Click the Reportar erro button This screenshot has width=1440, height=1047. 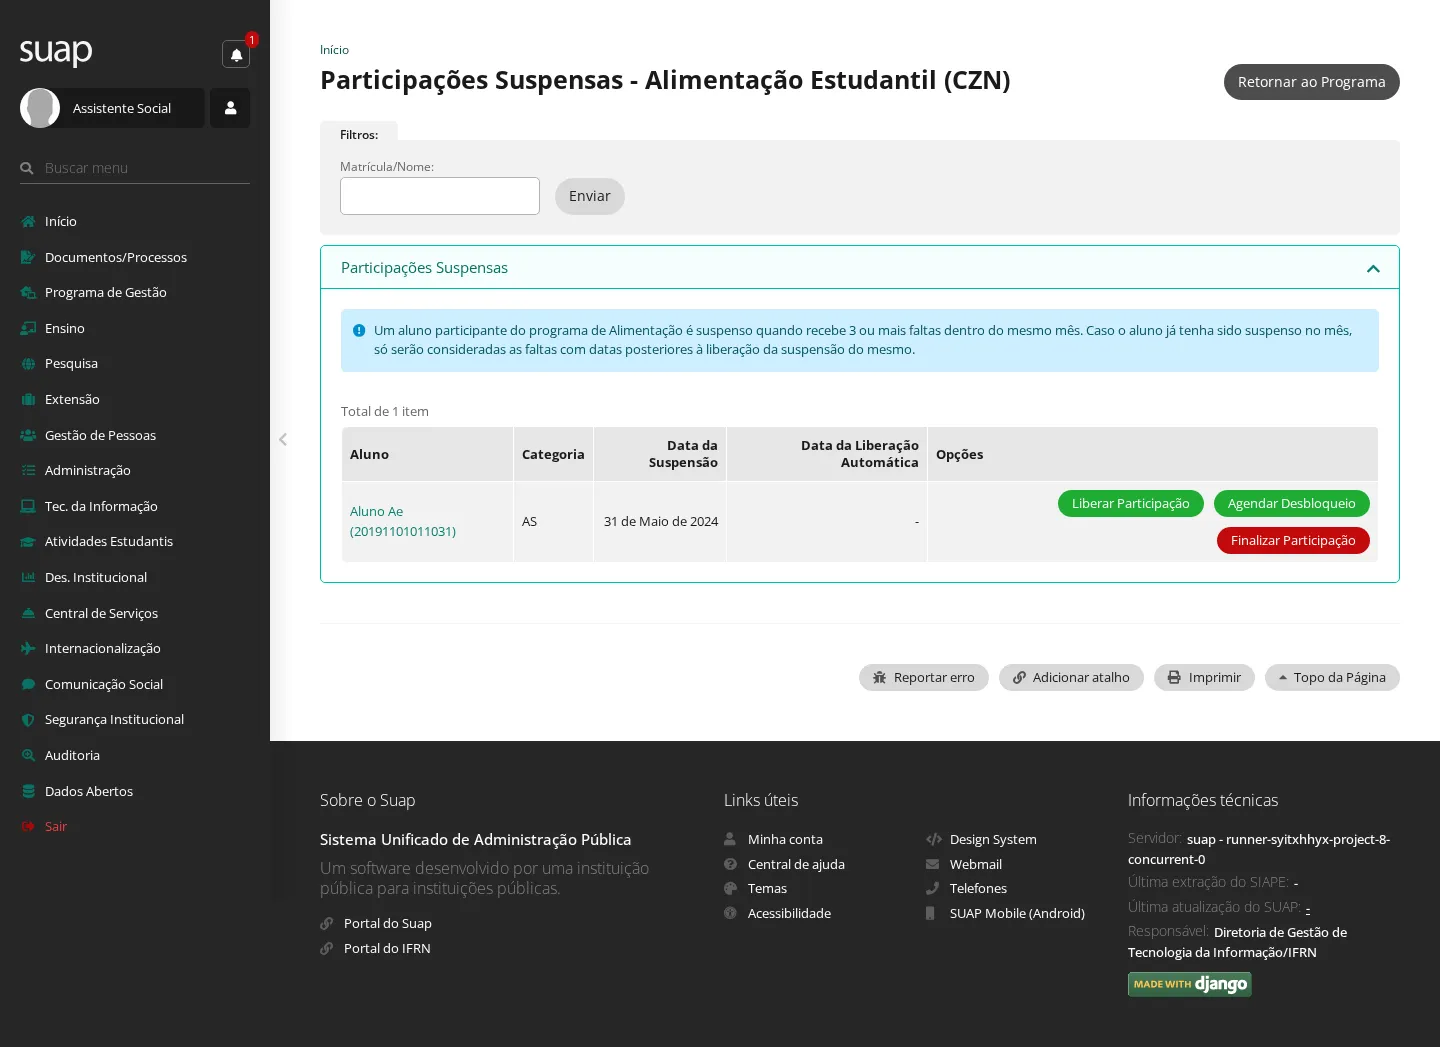[x=924, y=677]
